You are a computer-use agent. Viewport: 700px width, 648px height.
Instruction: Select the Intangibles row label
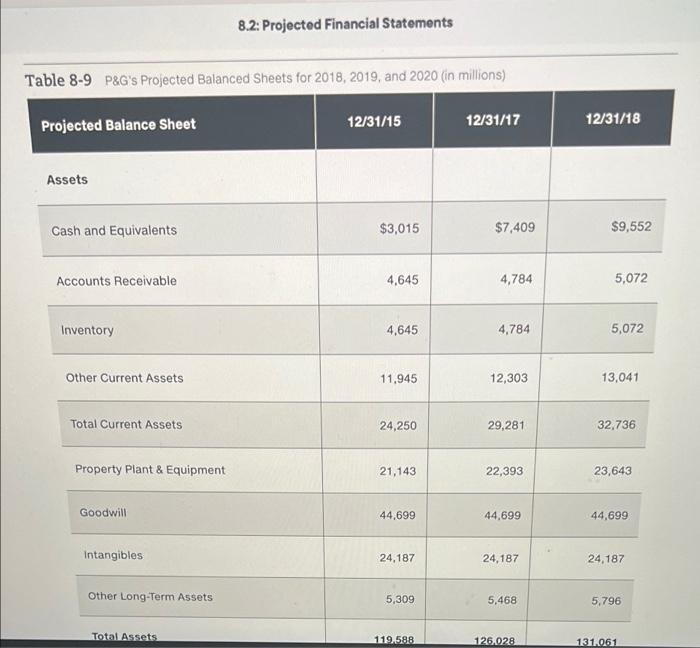click(113, 555)
